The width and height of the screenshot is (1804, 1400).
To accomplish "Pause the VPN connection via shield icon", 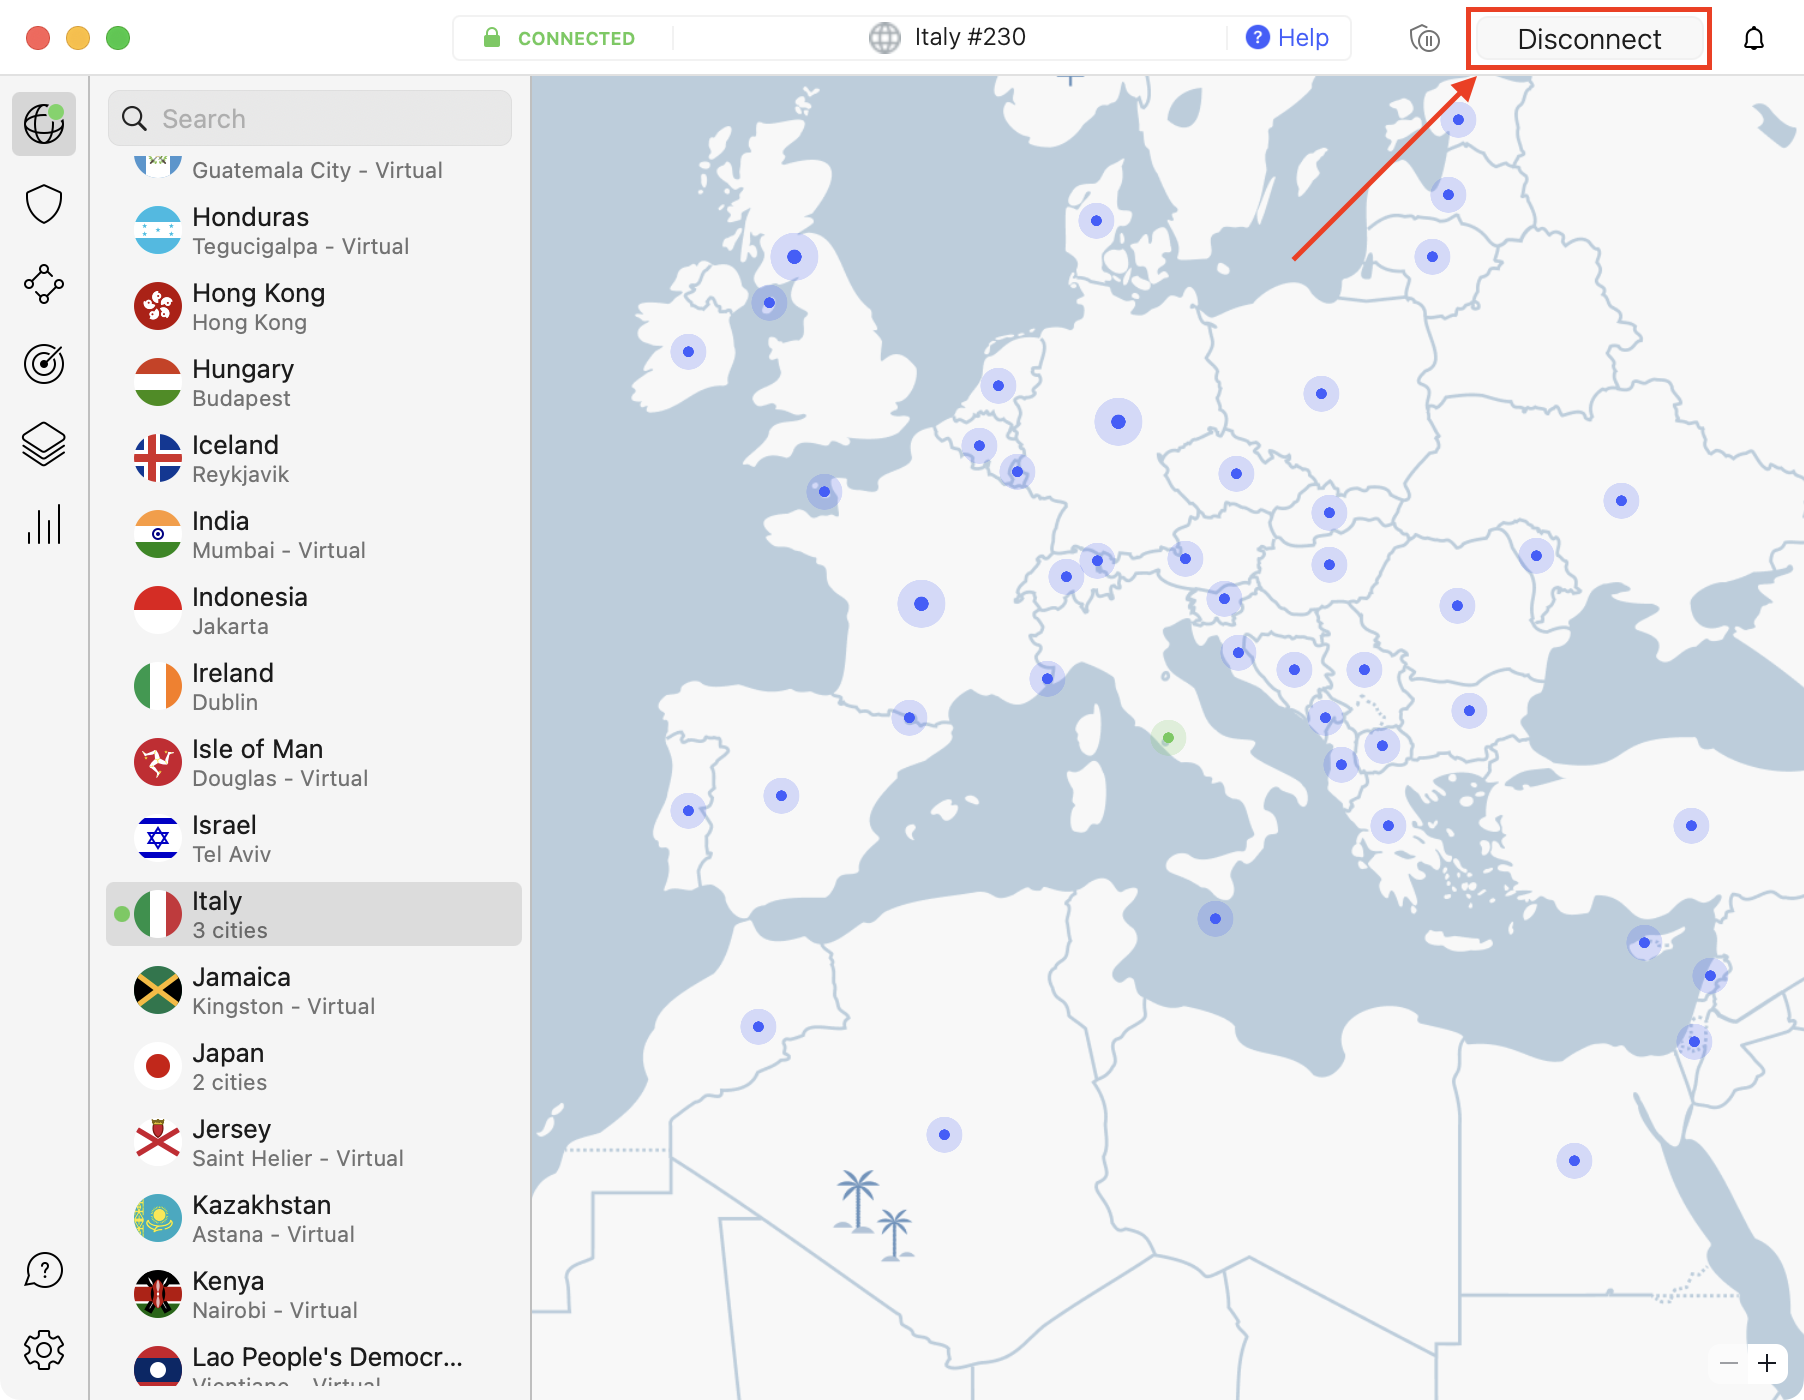I will click(x=1424, y=39).
